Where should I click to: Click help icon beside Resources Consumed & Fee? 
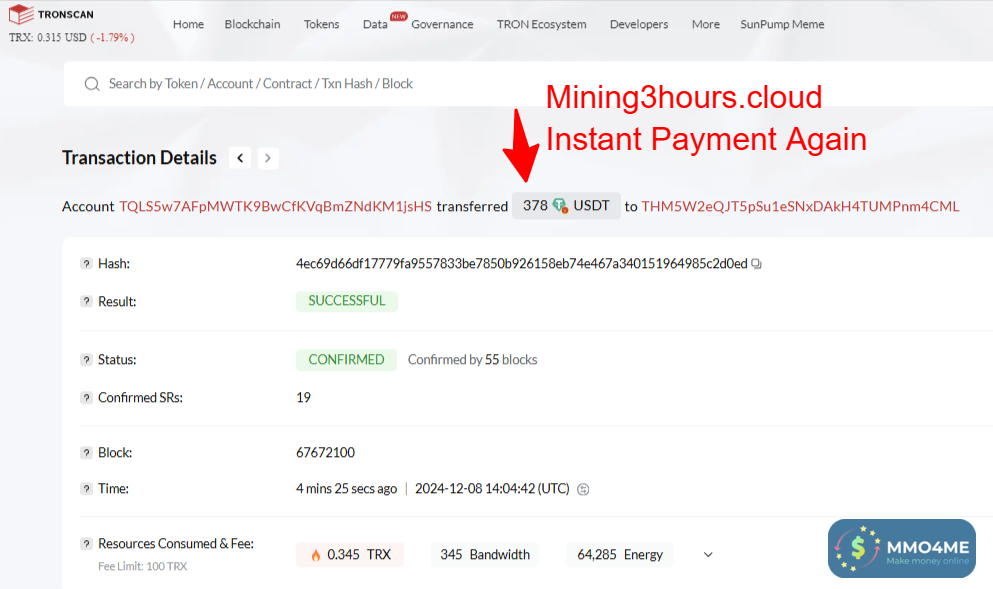[86, 544]
